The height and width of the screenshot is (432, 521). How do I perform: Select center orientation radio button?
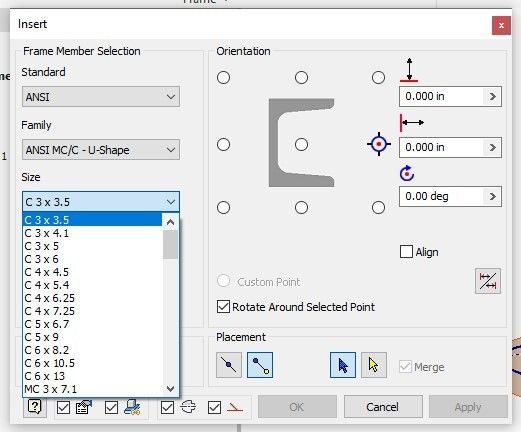click(301, 145)
